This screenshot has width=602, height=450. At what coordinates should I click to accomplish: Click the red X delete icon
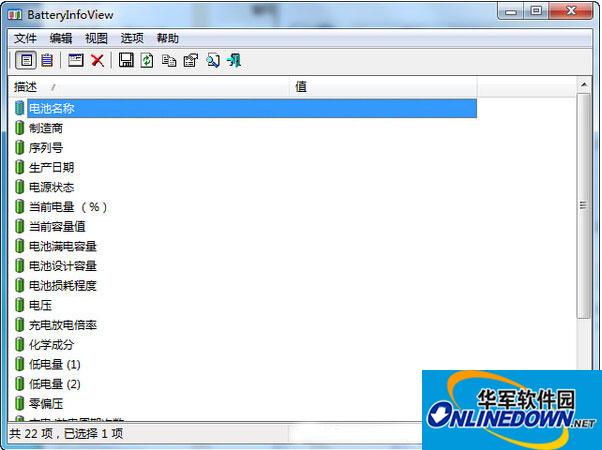point(98,60)
